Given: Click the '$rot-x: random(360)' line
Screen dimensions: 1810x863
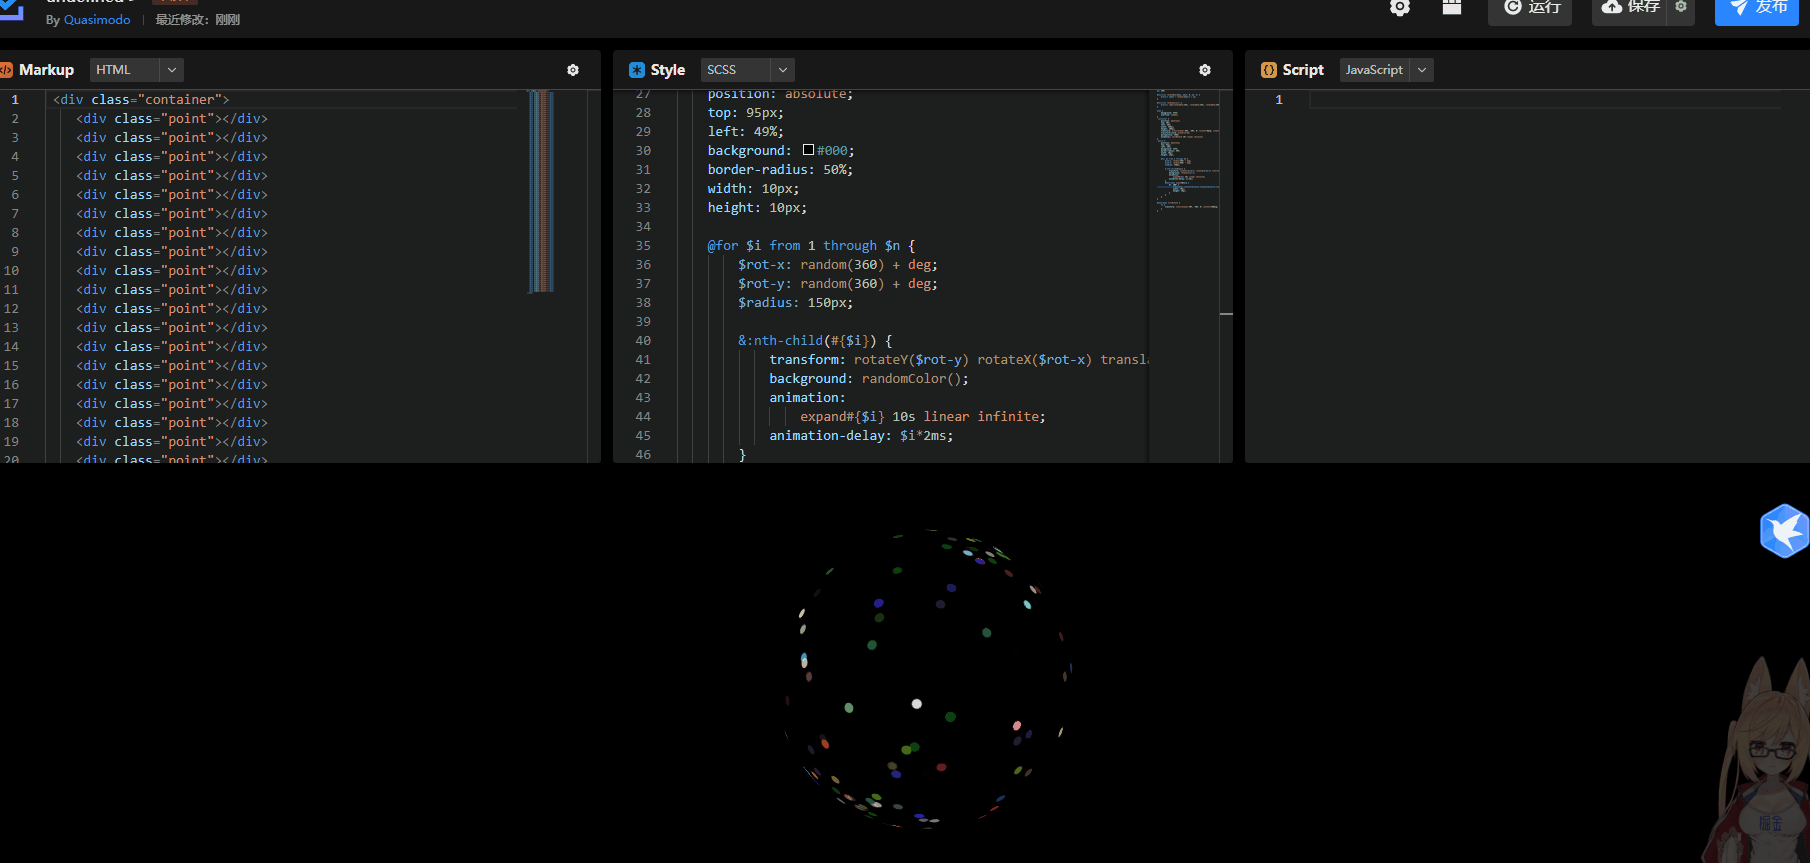Looking at the screenshot, I should coord(838,265).
